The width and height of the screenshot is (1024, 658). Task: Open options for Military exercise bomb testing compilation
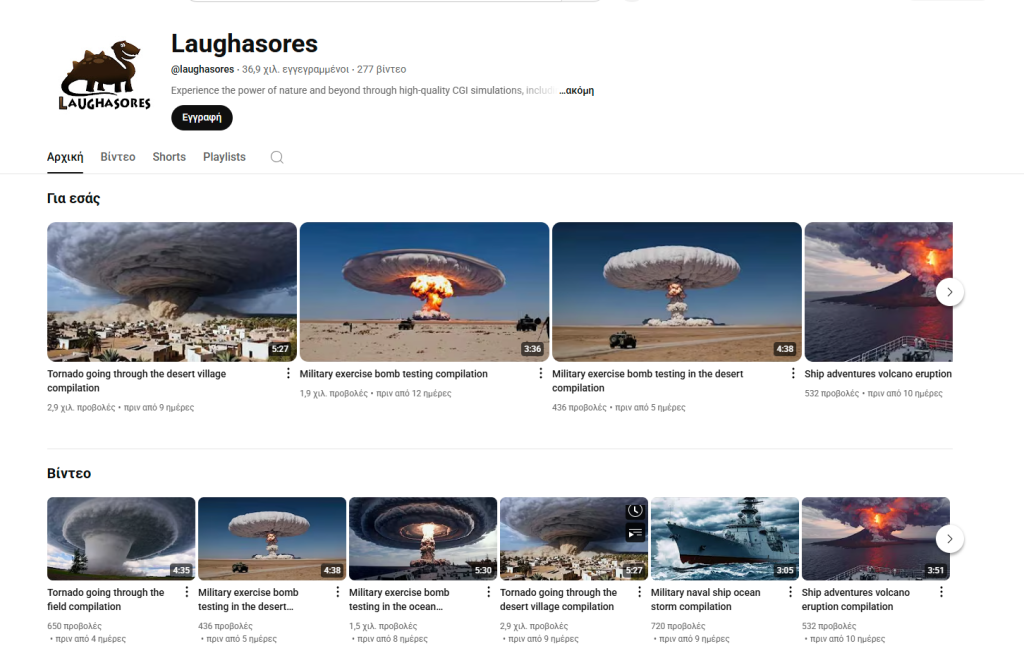coord(540,373)
